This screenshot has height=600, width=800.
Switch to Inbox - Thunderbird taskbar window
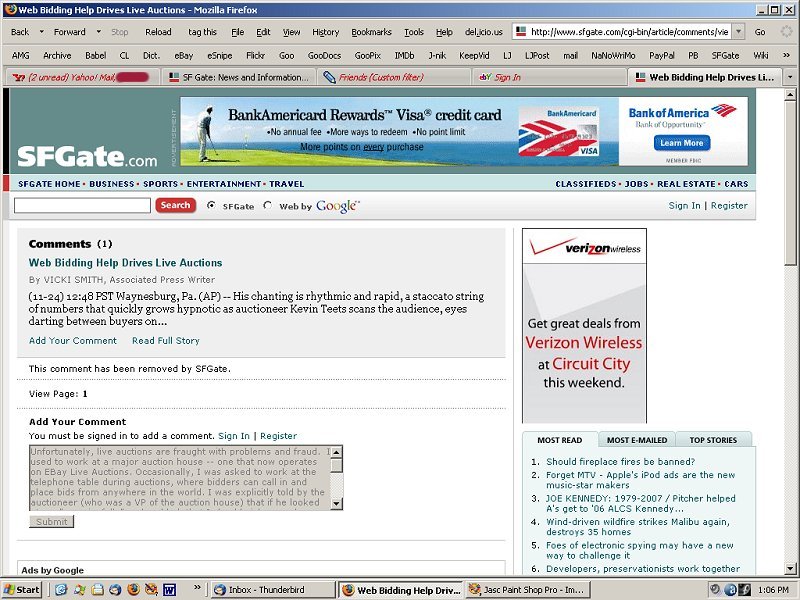coord(273,590)
